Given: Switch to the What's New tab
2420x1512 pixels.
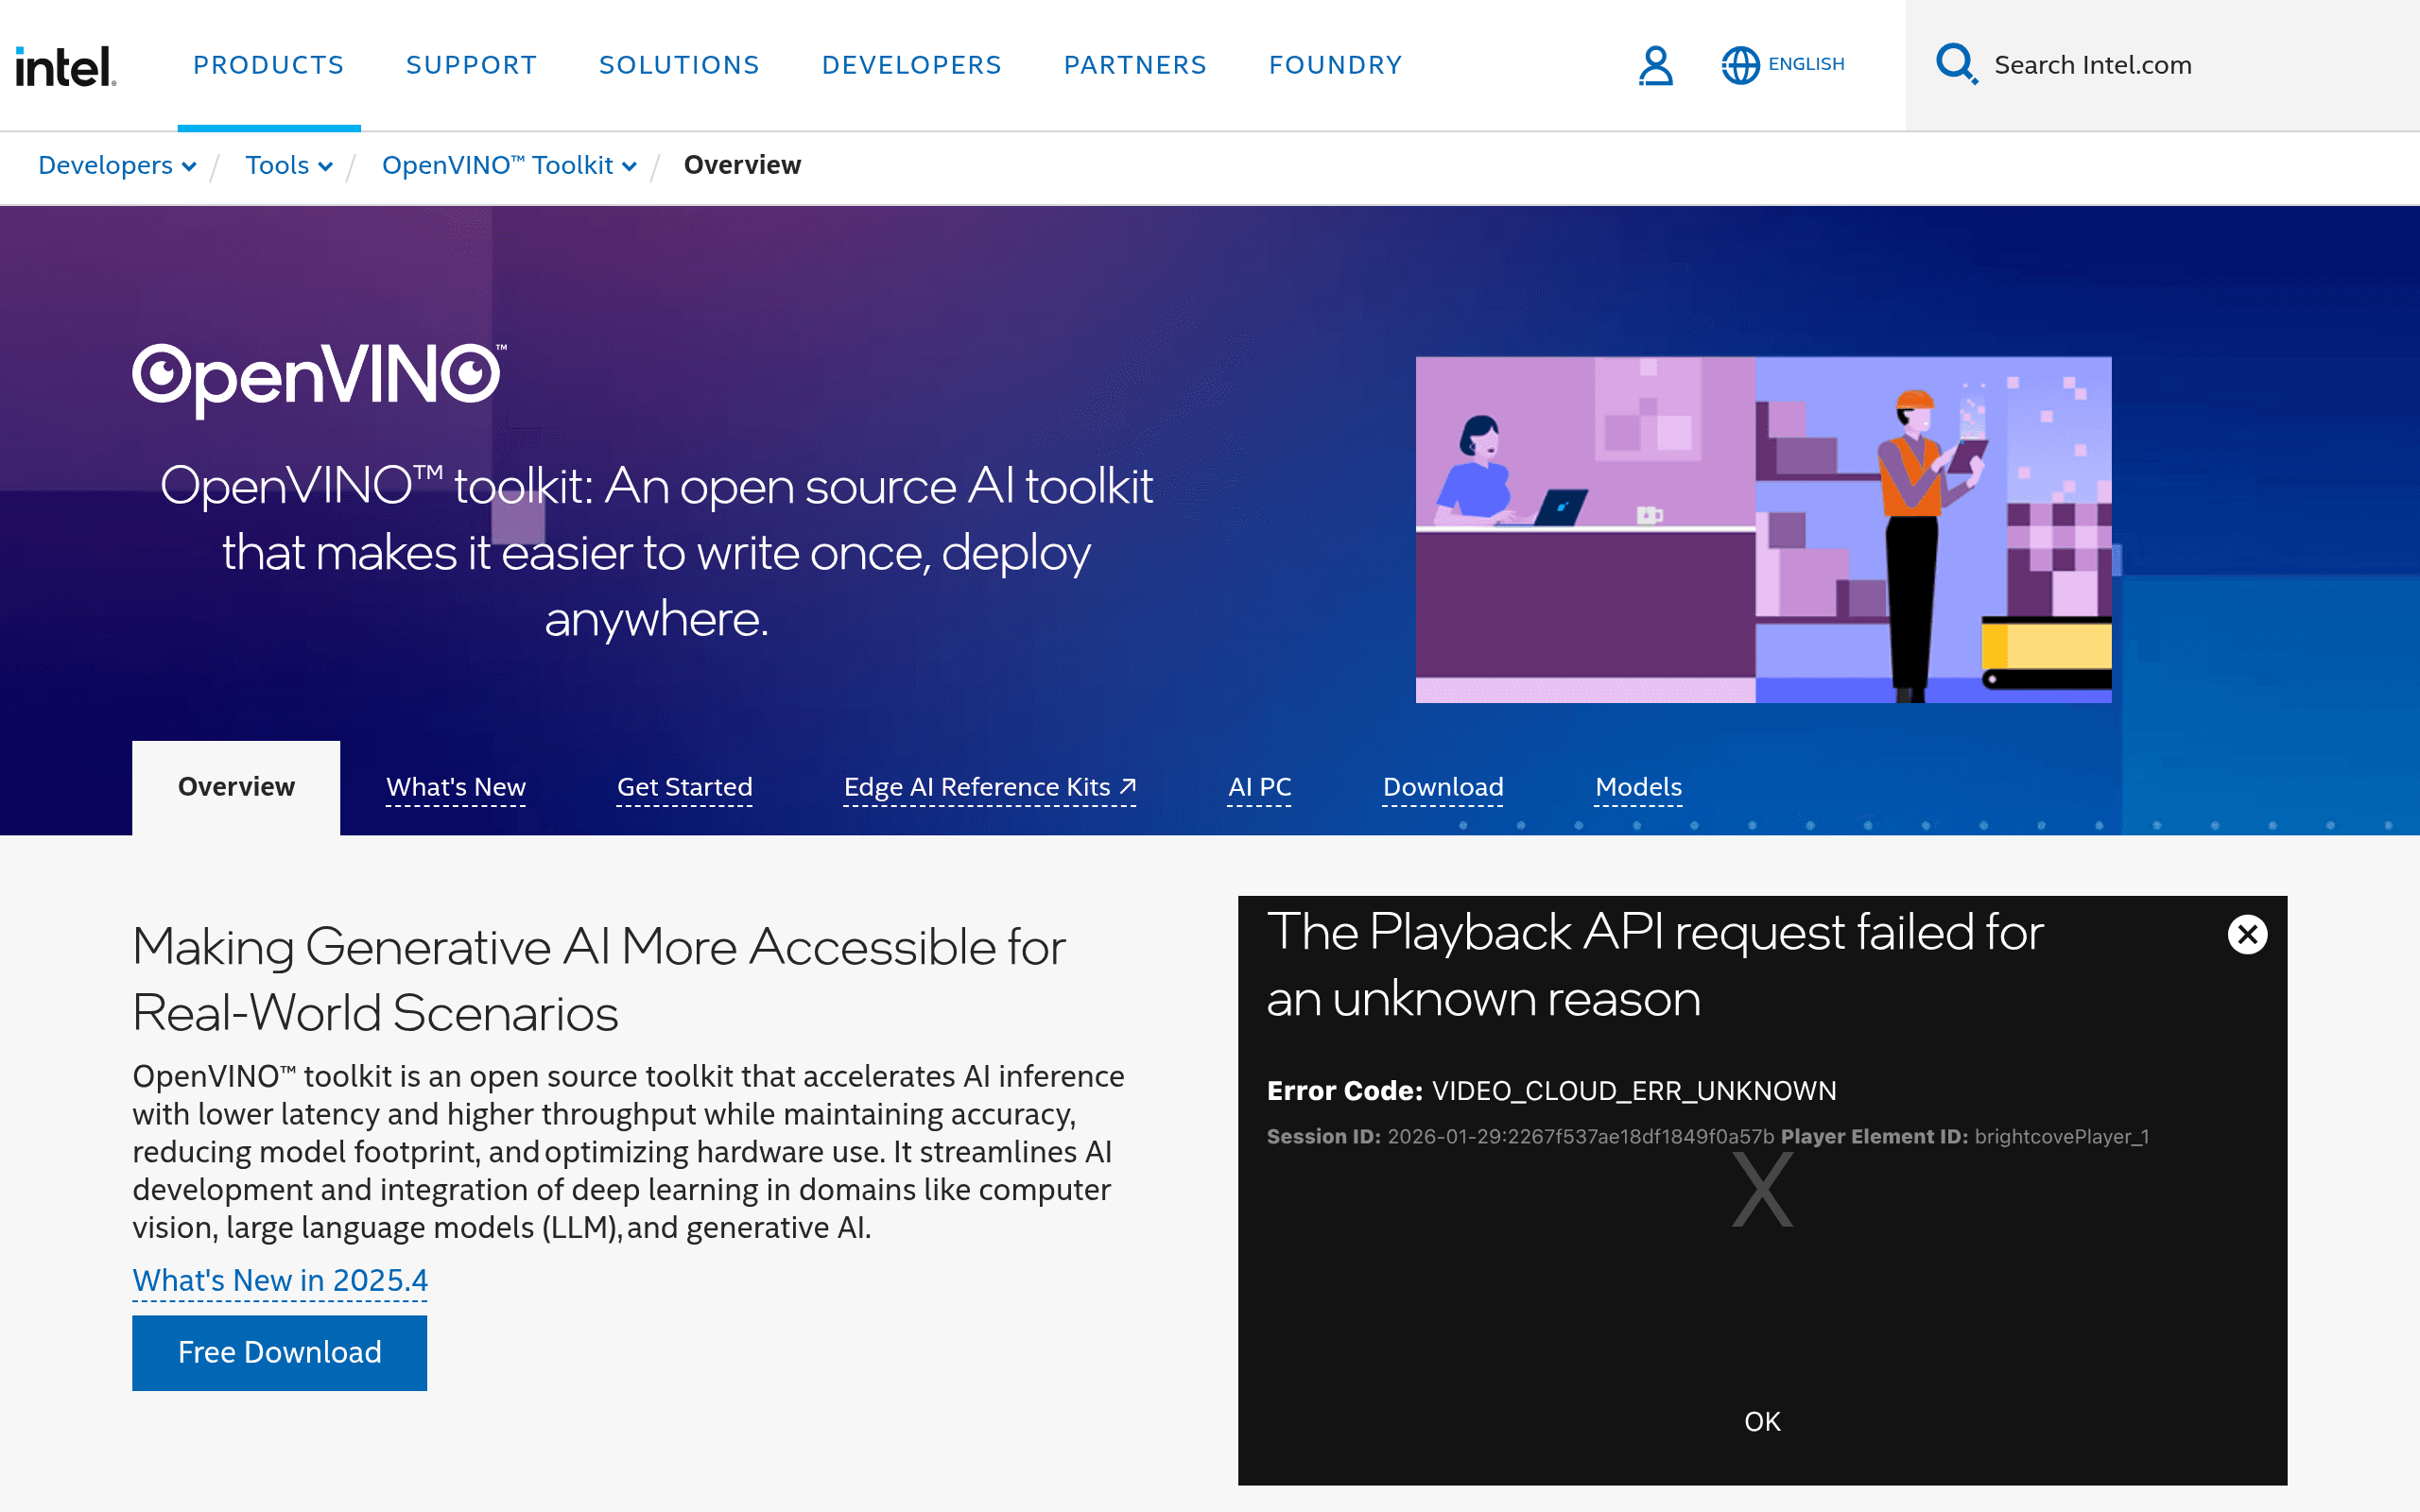Looking at the screenshot, I should tap(456, 787).
